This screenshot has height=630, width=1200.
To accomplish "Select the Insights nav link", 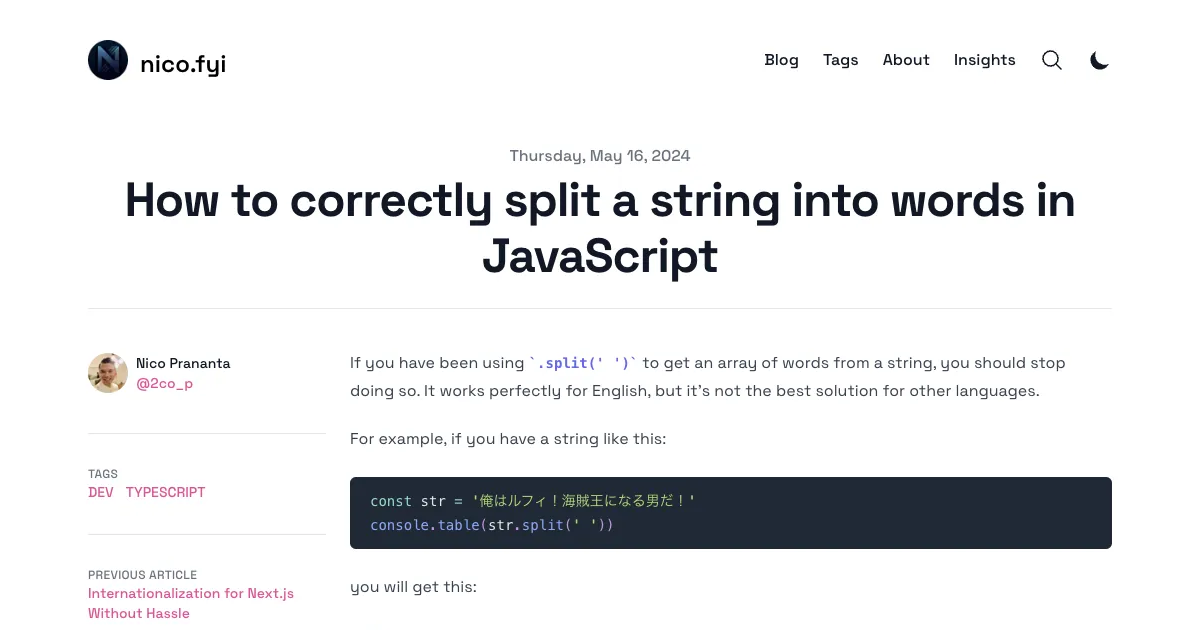I will (984, 60).
